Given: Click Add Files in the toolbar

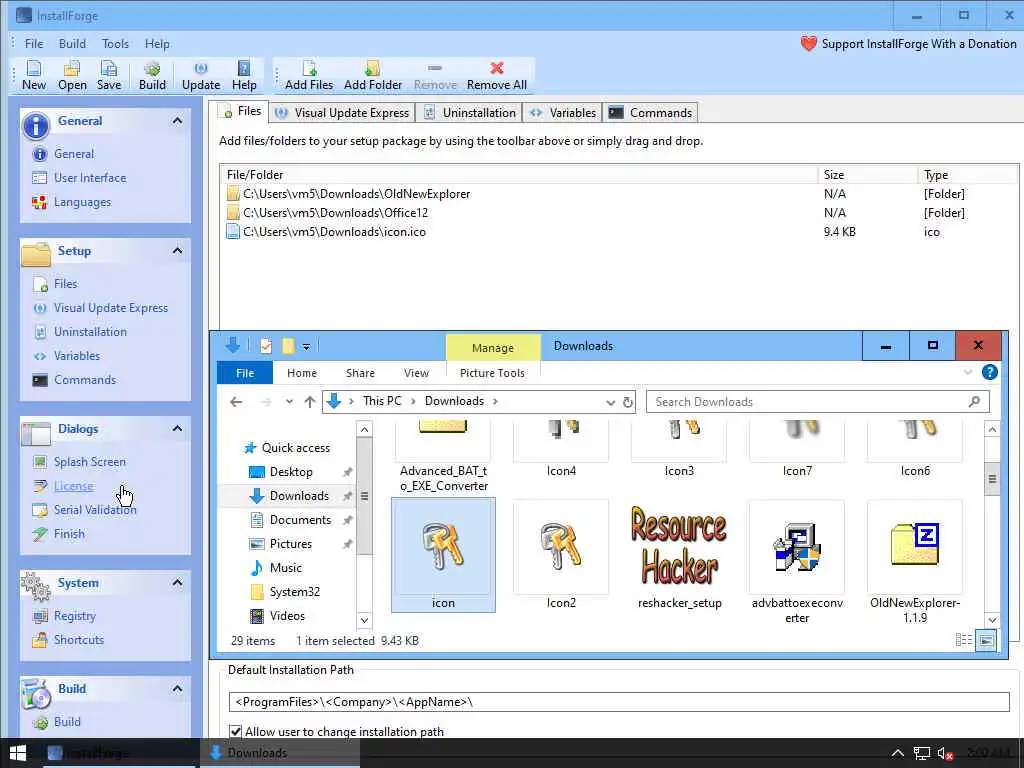Looking at the screenshot, I should click(309, 75).
